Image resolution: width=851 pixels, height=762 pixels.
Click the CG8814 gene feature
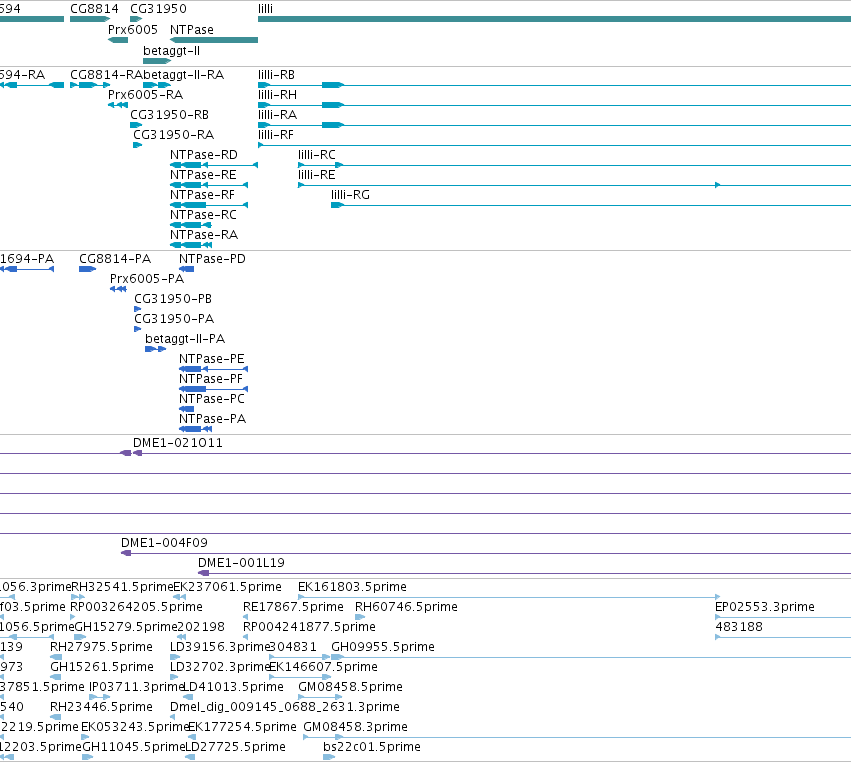click(90, 19)
